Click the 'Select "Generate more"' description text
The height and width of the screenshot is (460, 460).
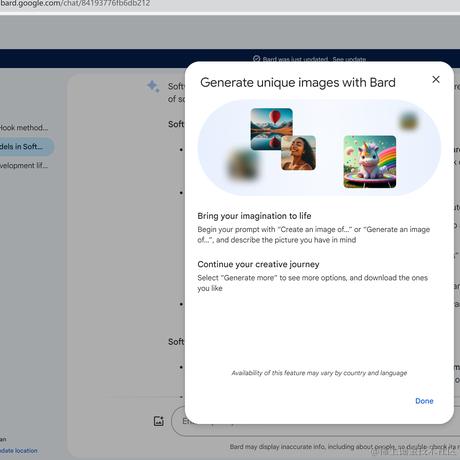(x=312, y=283)
